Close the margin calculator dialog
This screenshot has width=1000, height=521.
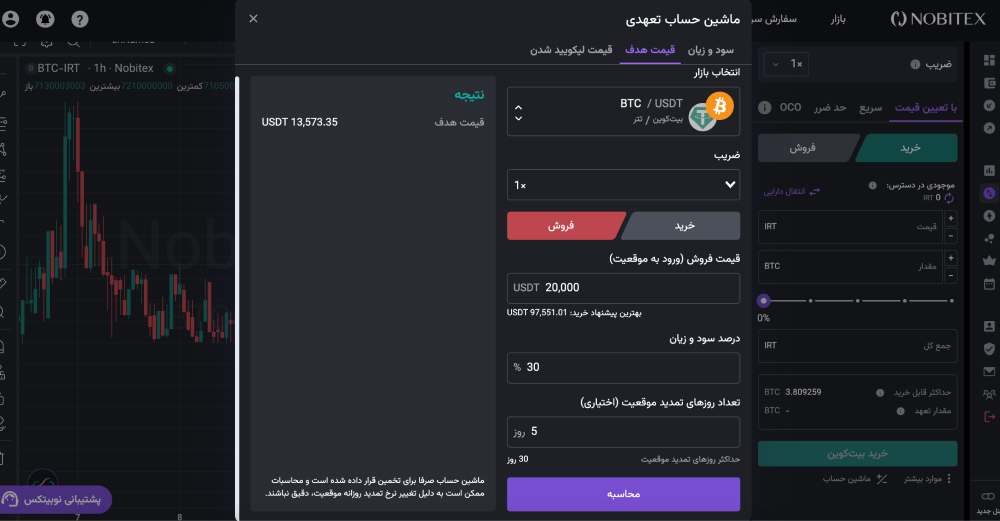(253, 18)
